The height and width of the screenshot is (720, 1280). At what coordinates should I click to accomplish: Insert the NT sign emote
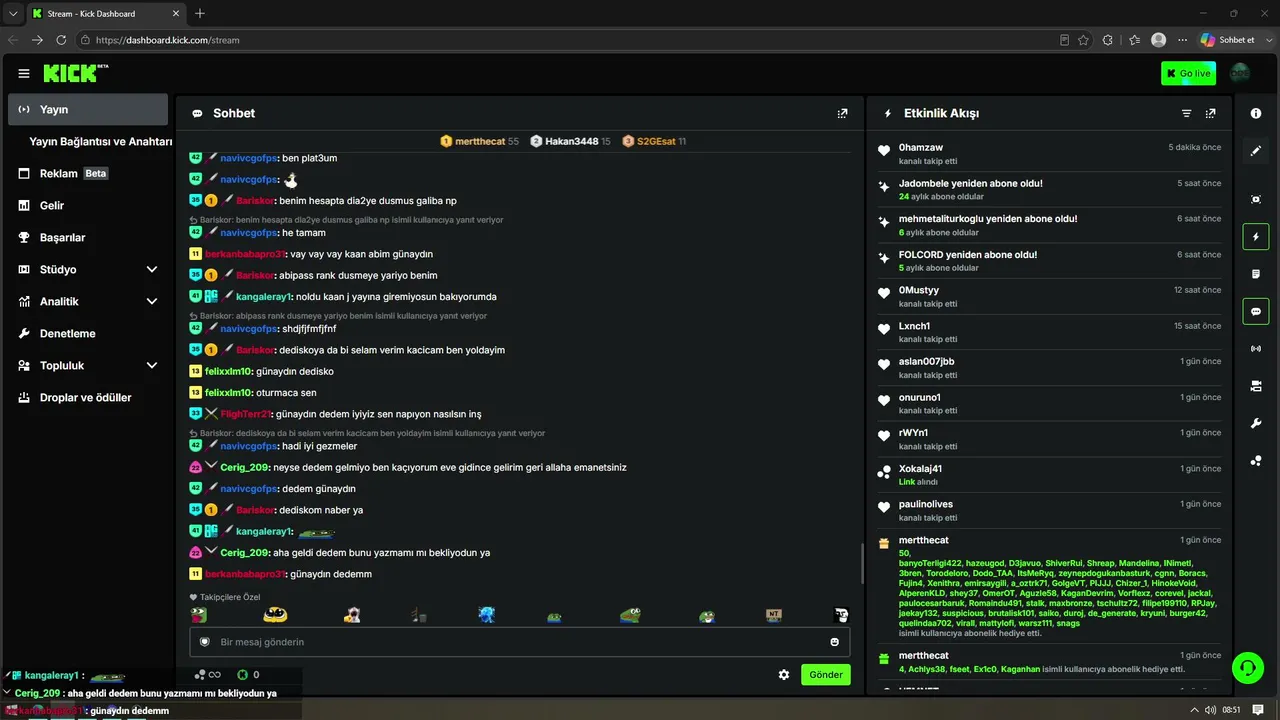pyautogui.click(x=773, y=614)
